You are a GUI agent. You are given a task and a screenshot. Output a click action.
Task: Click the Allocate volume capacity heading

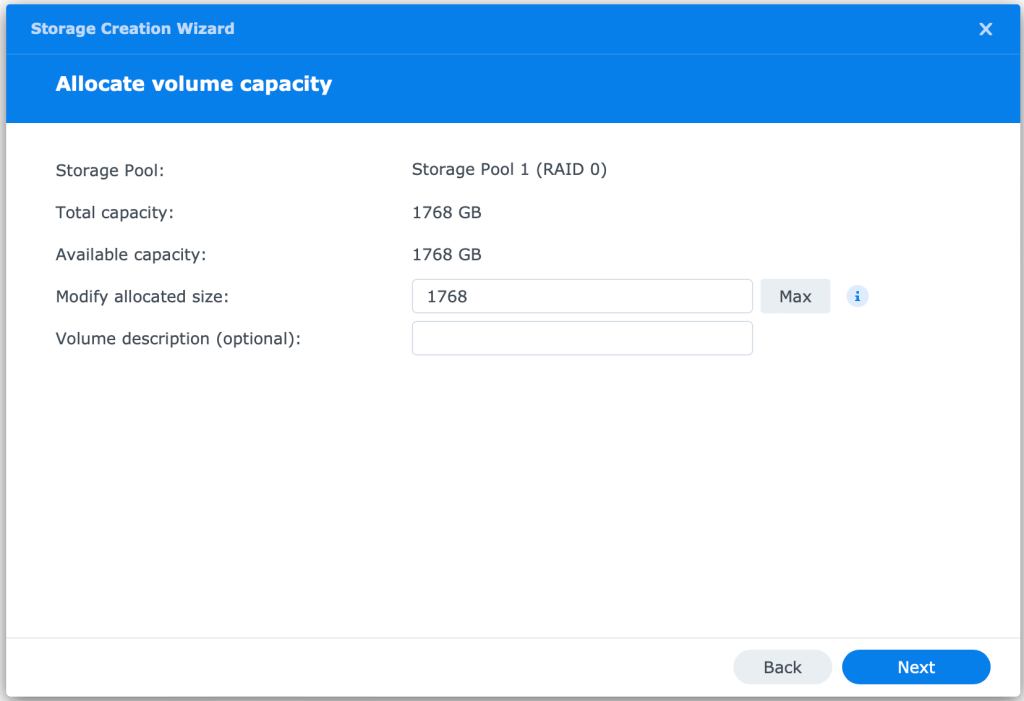click(x=193, y=84)
